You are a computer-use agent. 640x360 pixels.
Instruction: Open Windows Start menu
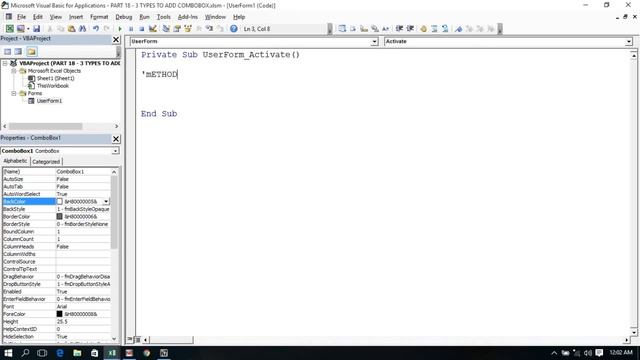tap(8, 353)
